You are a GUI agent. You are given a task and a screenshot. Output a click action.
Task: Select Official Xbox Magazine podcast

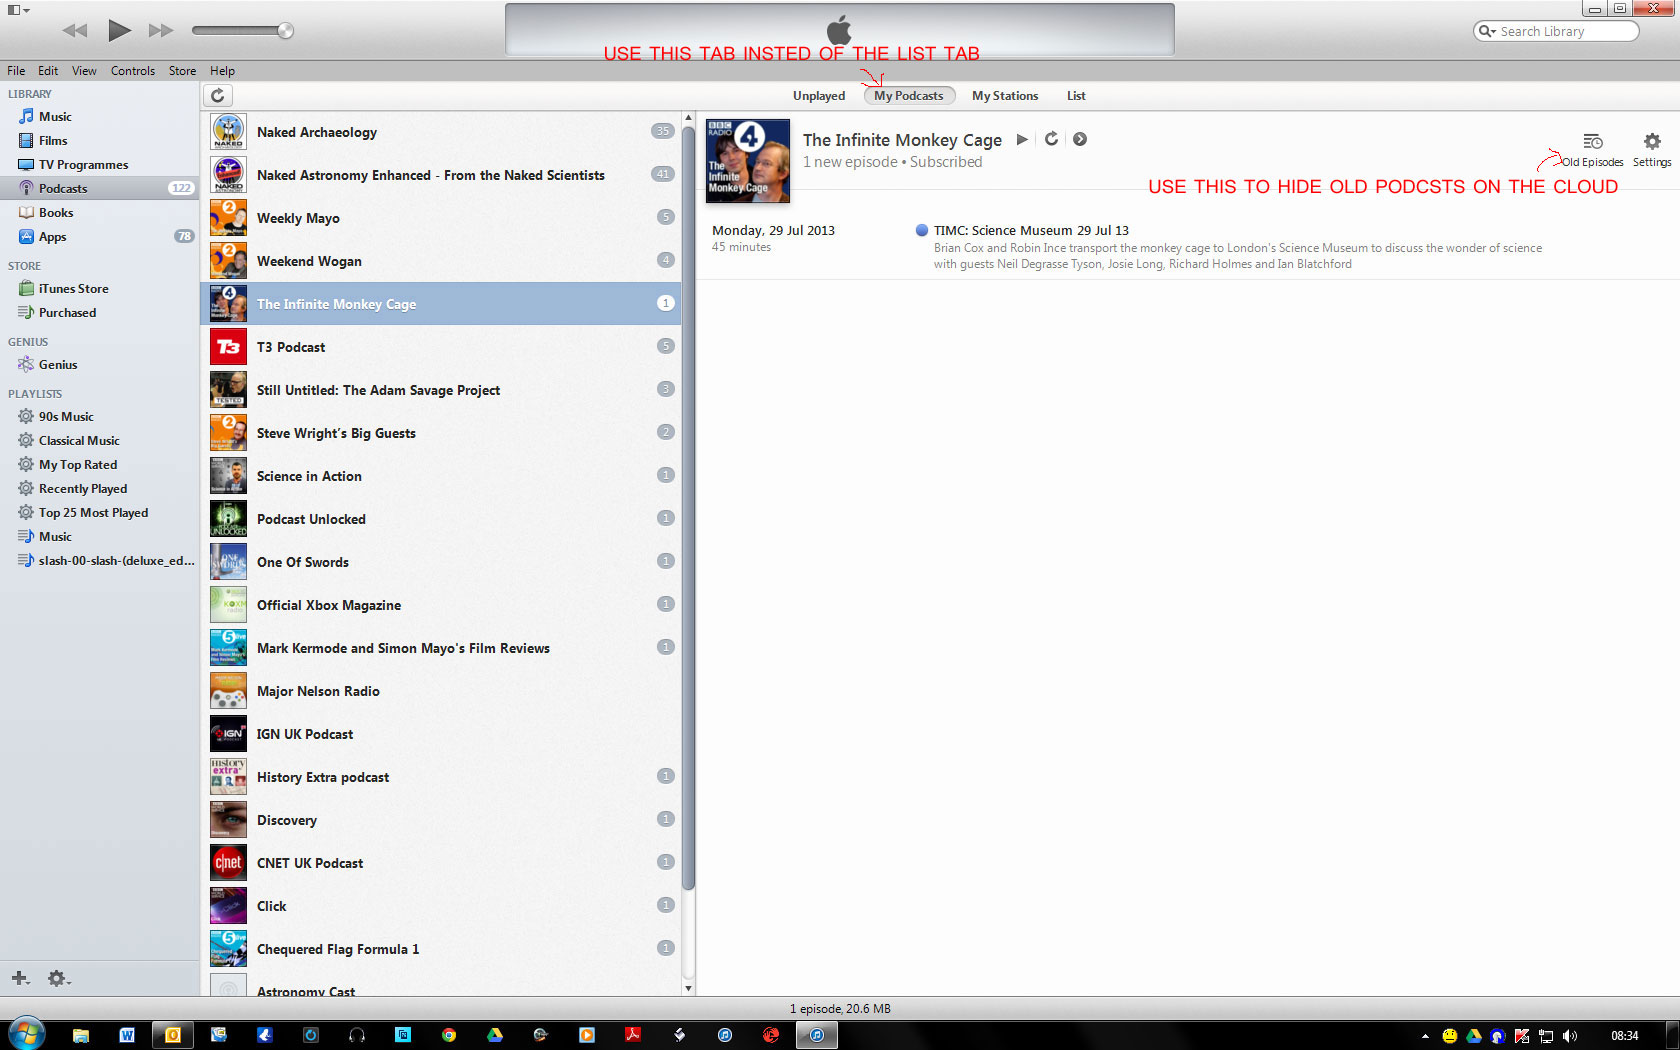(441, 605)
